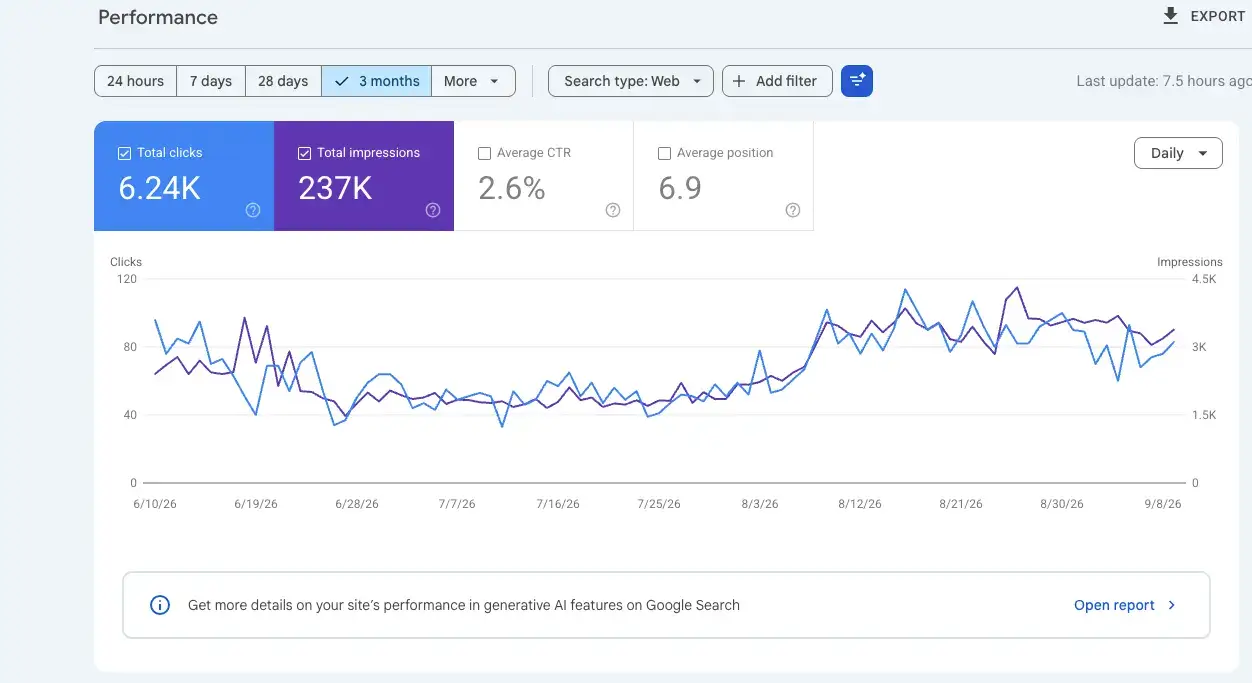This screenshot has height=683, width=1252.
Task: Open the generative AI report link
Action: pos(1114,605)
